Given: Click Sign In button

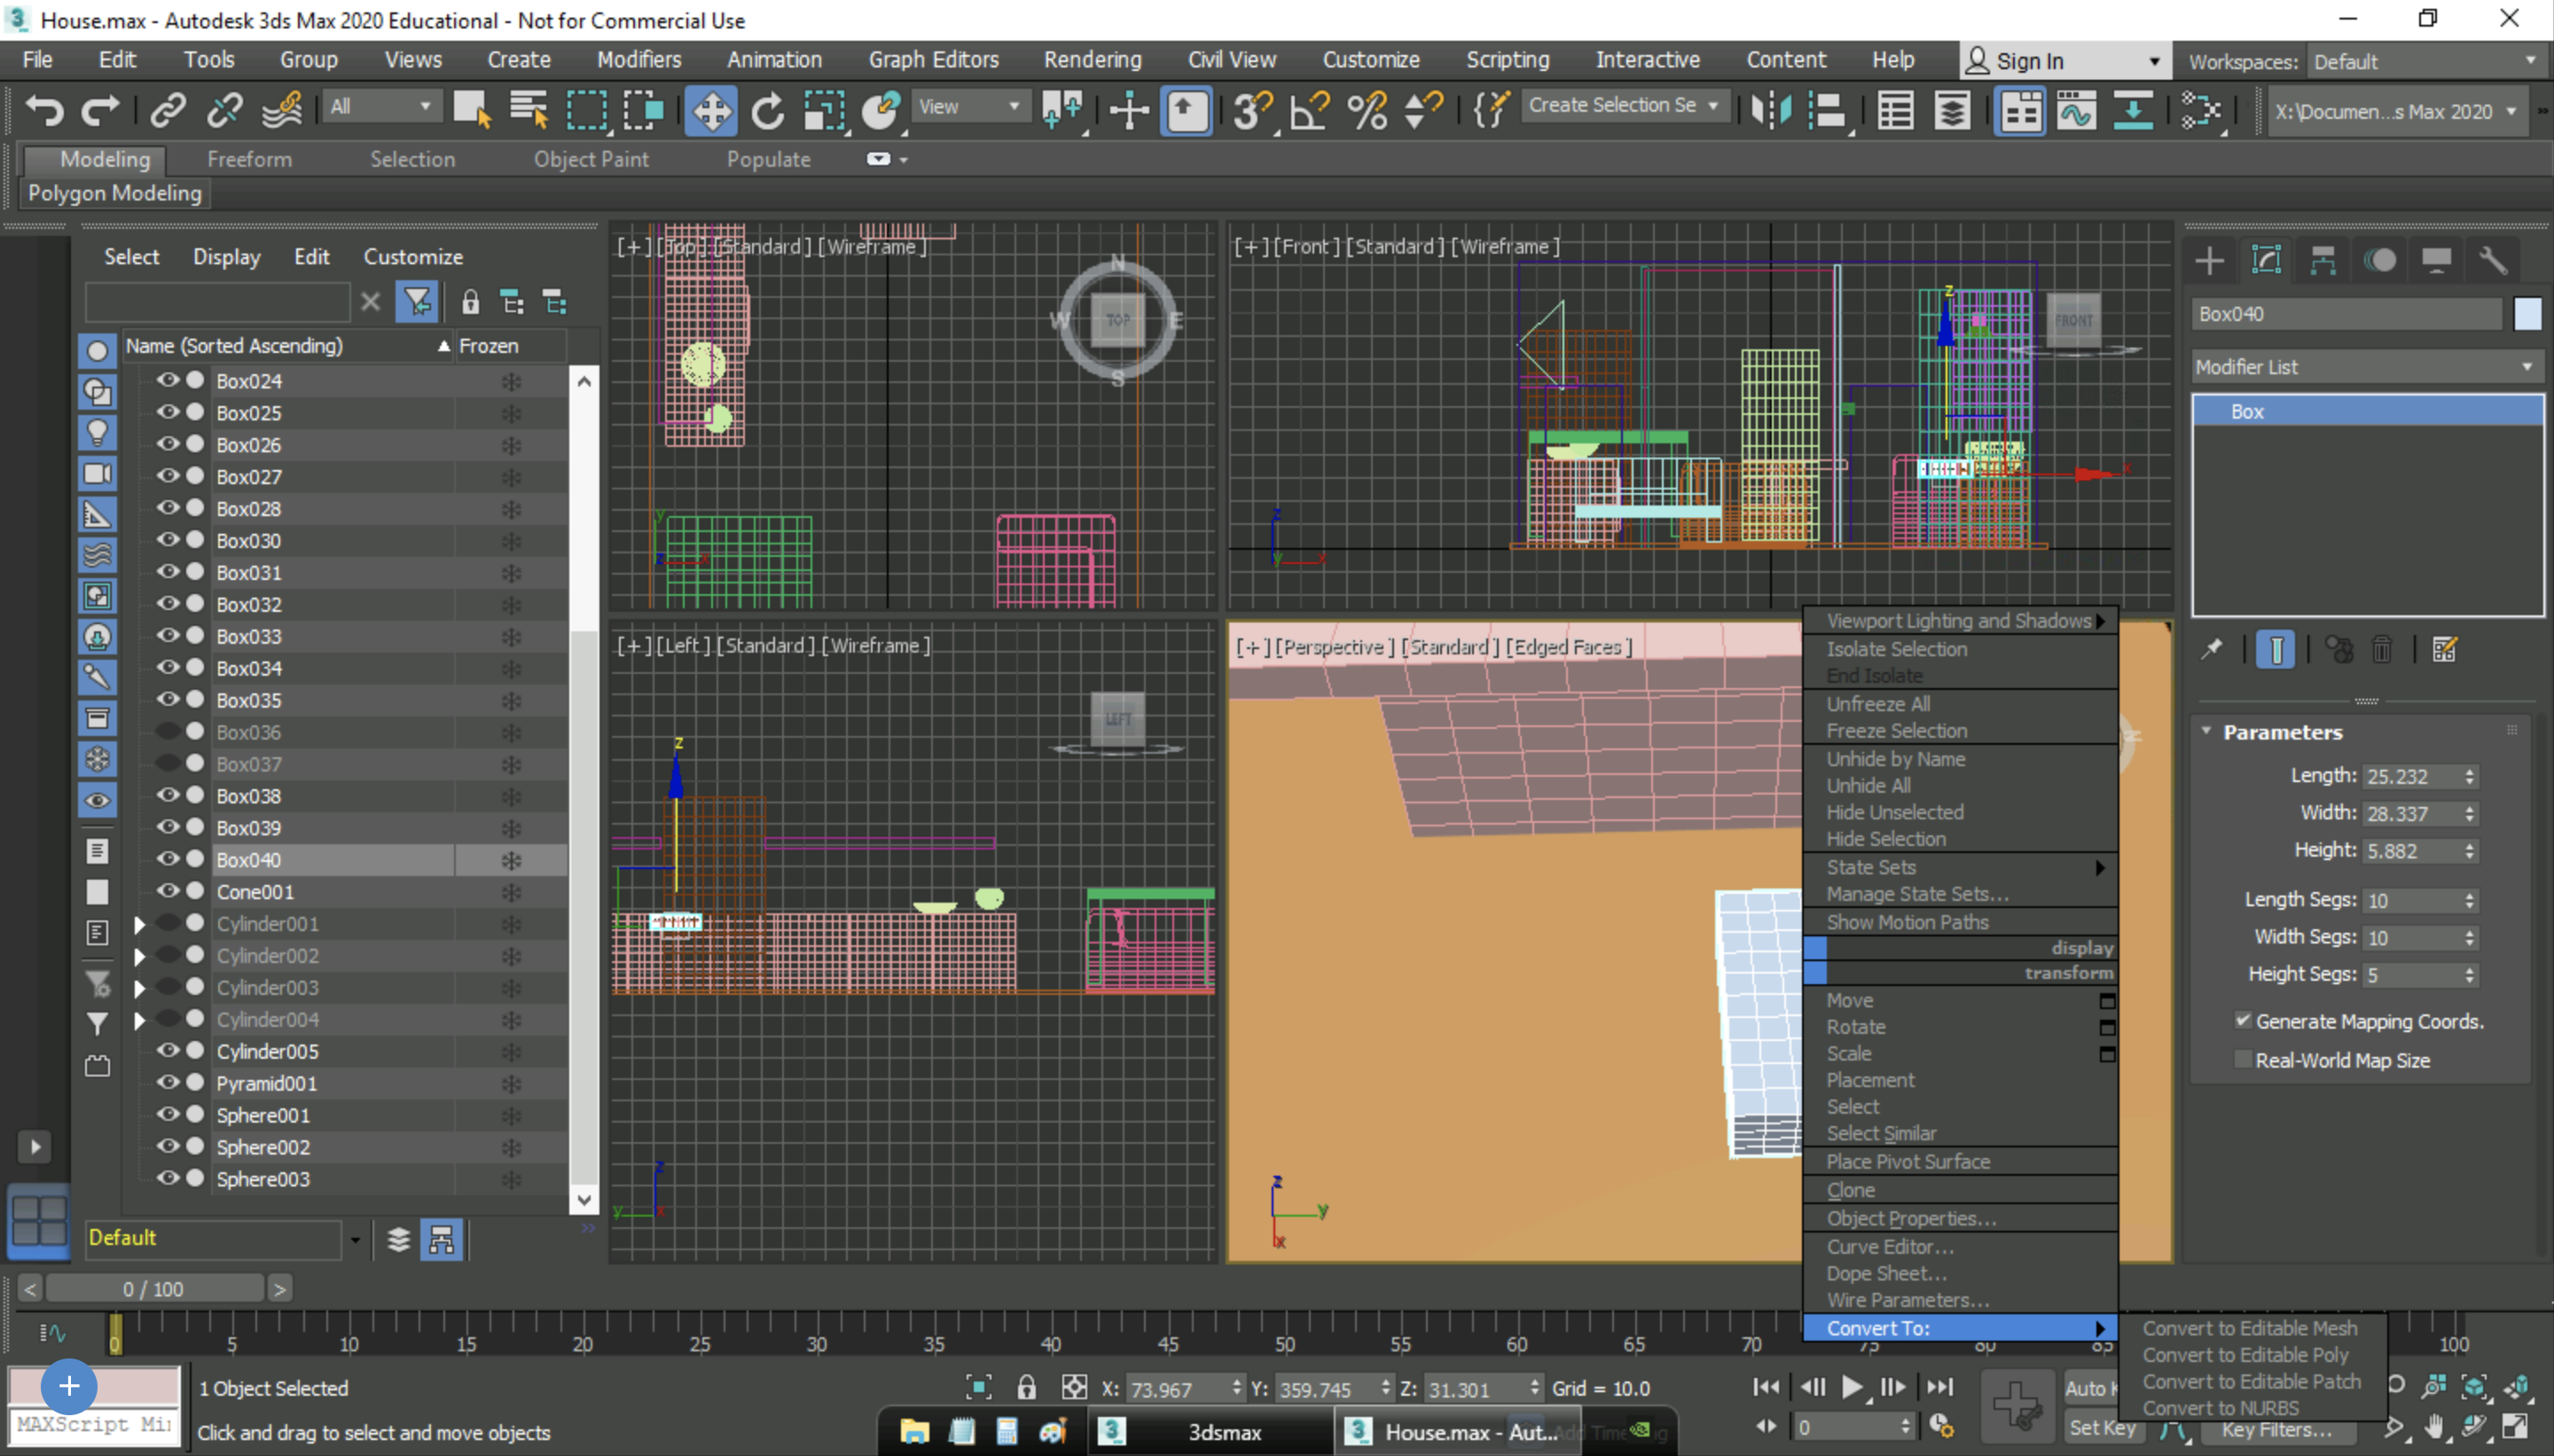Looking at the screenshot, I should point(2064,61).
